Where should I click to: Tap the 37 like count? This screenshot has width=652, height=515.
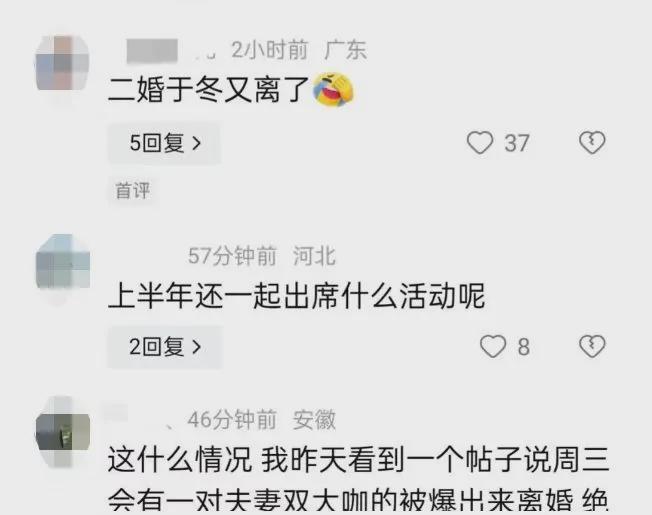click(517, 143)
